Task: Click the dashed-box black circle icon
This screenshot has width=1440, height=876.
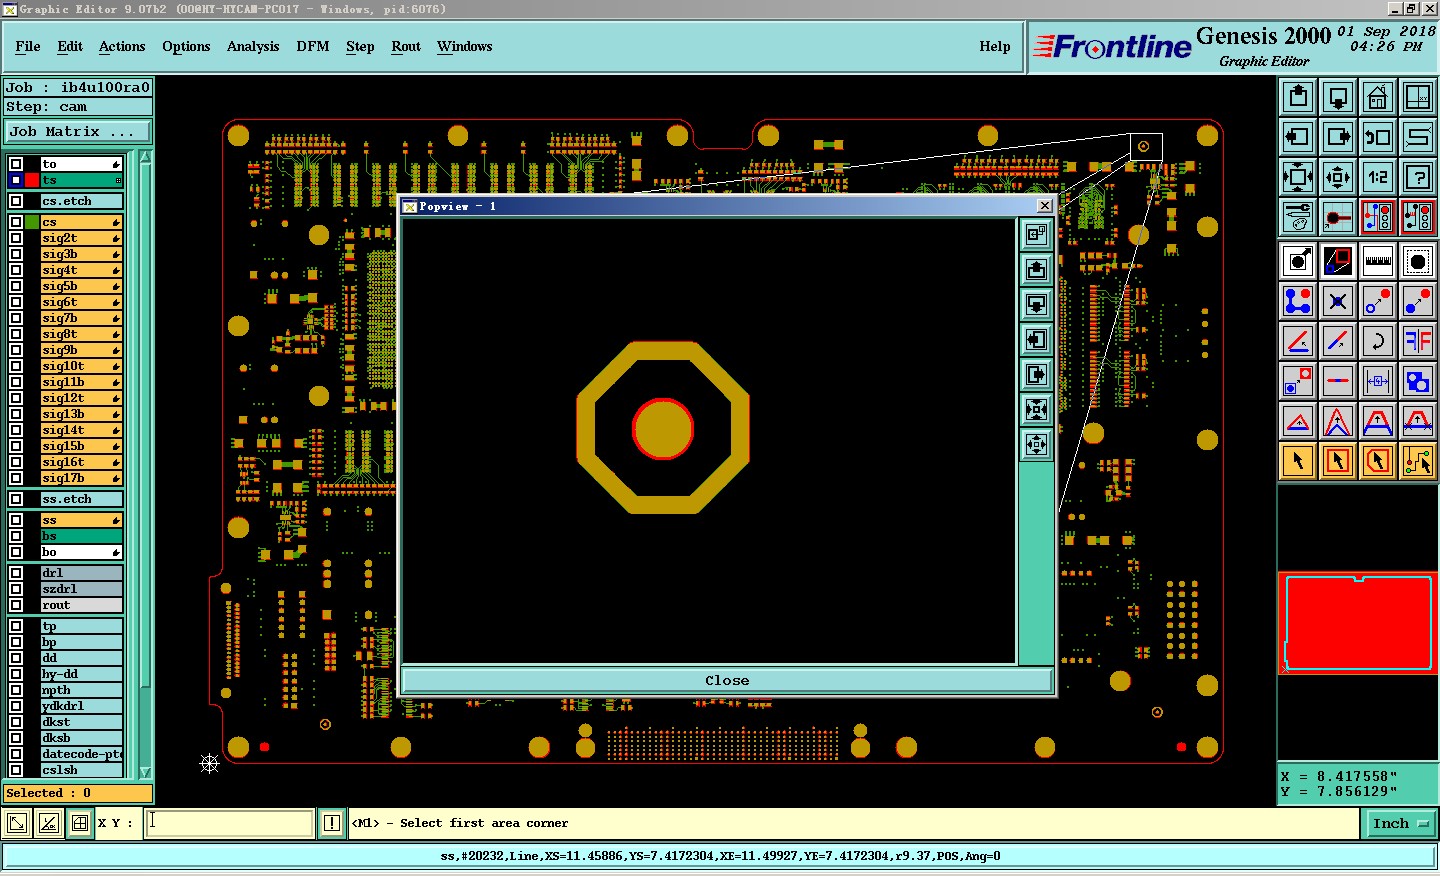Action: 1418,261
